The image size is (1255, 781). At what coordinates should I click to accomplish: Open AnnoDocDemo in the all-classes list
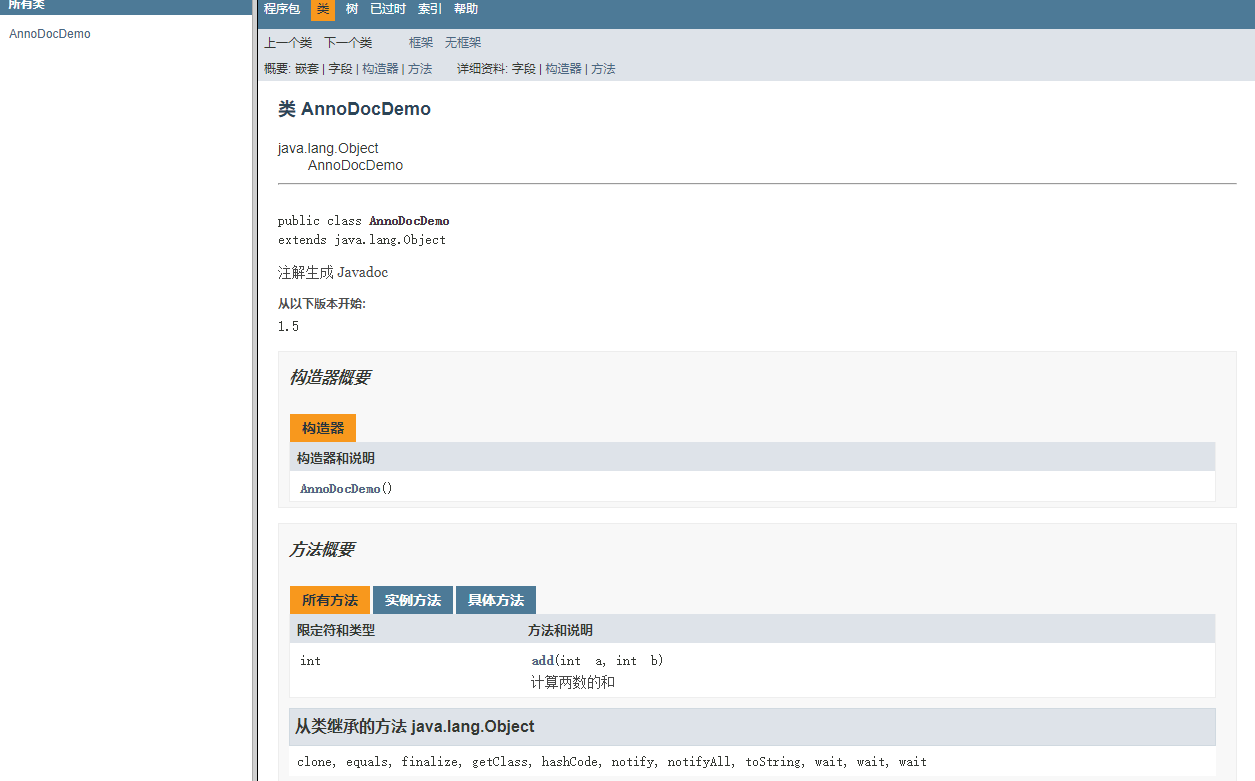pos(50,34)
